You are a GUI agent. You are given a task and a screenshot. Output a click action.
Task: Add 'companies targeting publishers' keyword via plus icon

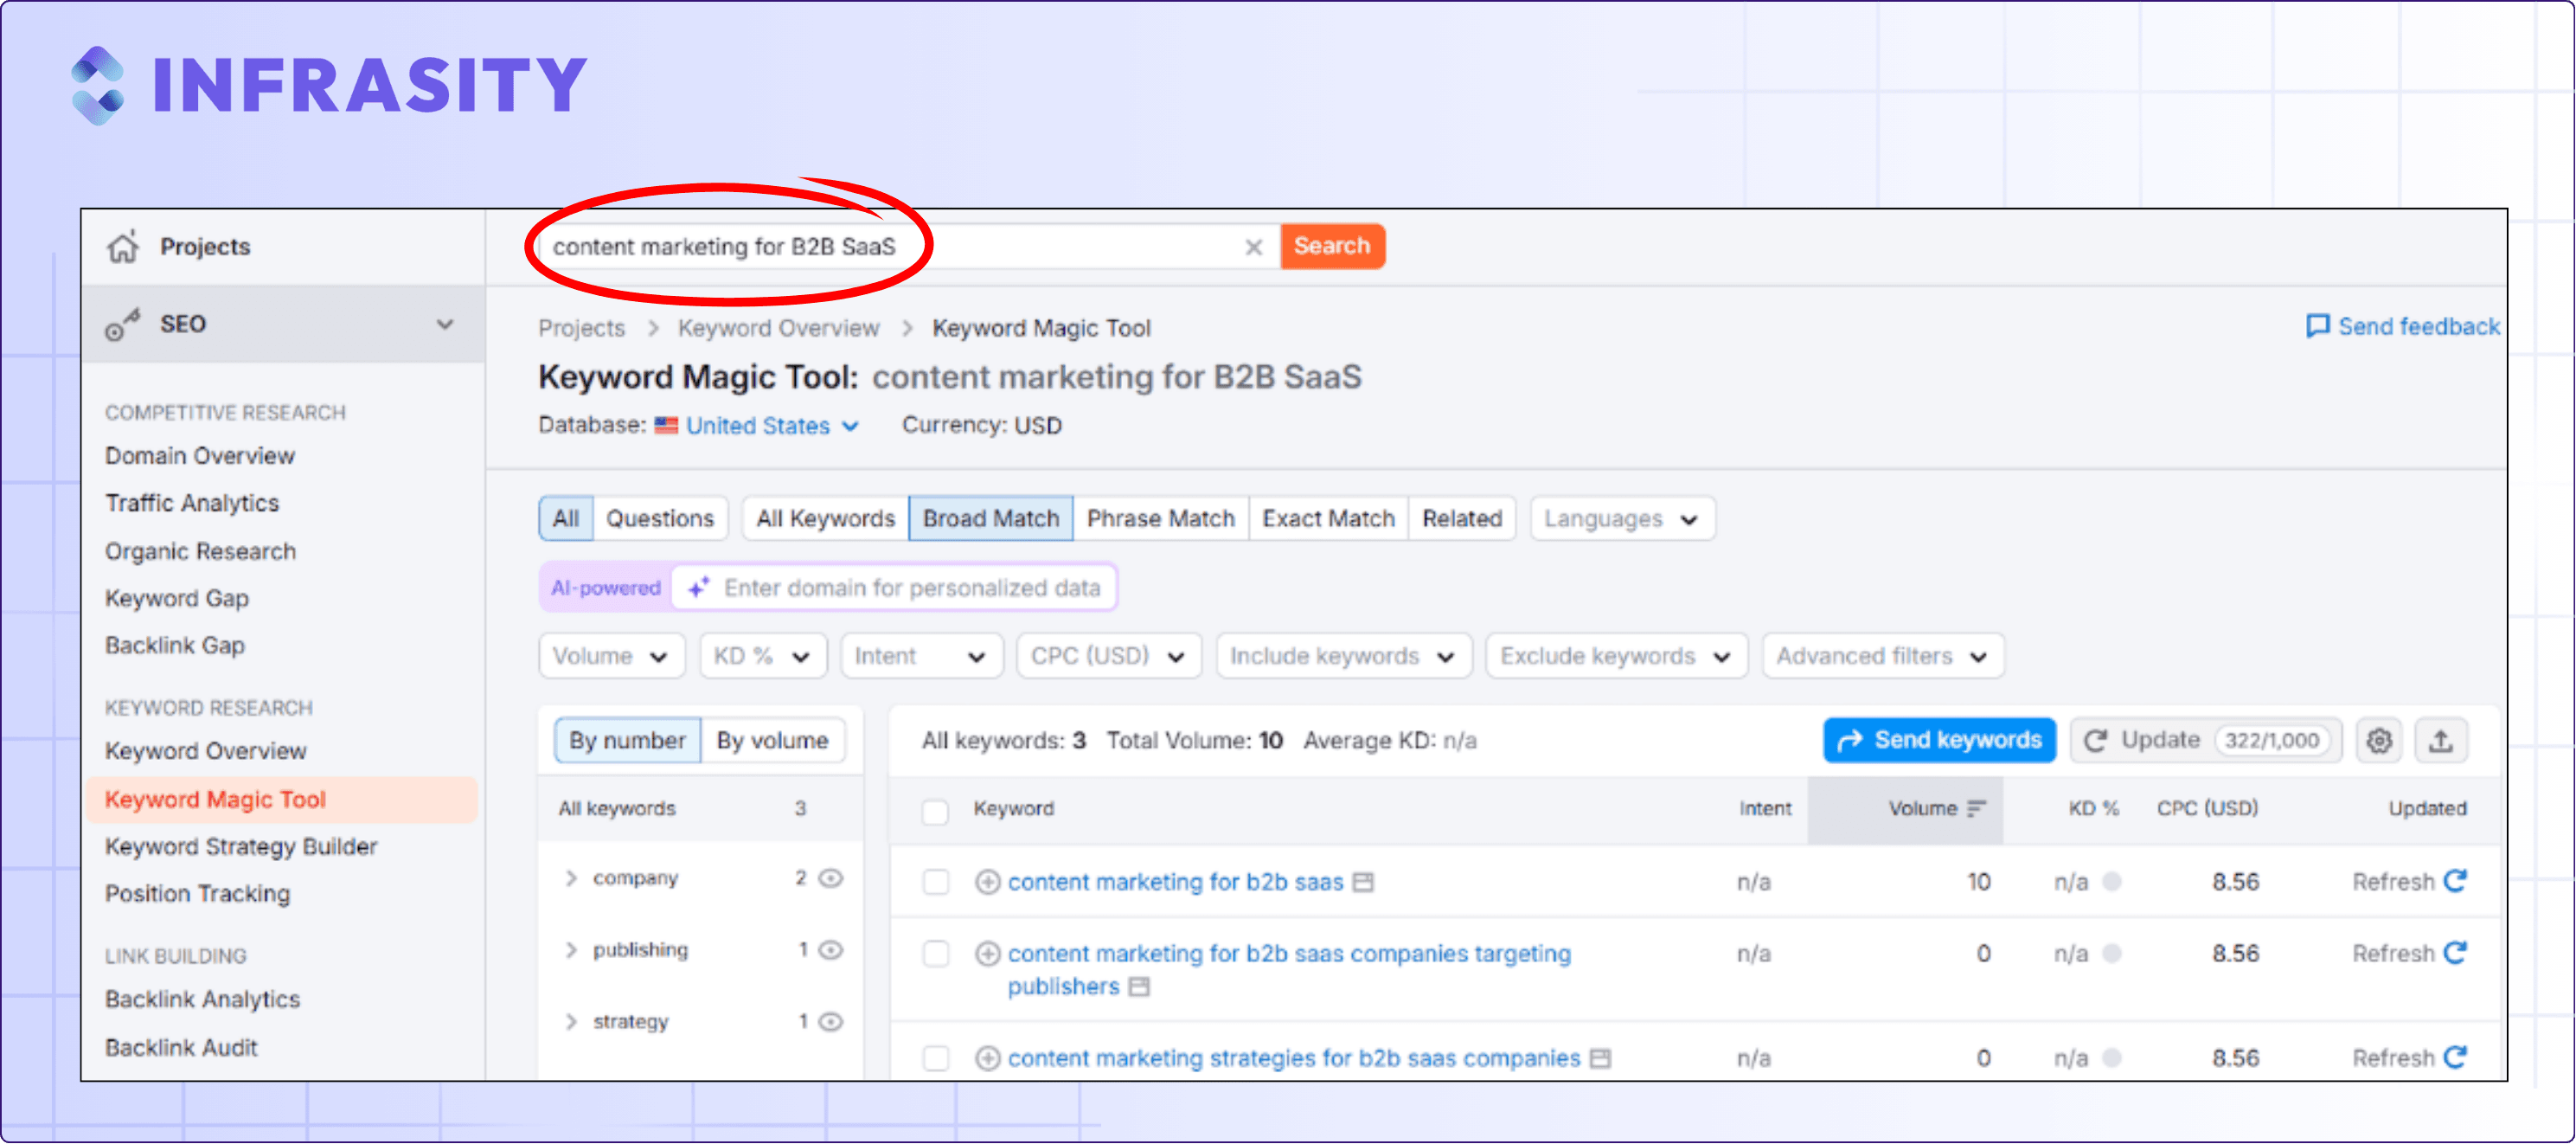point(987,954)
